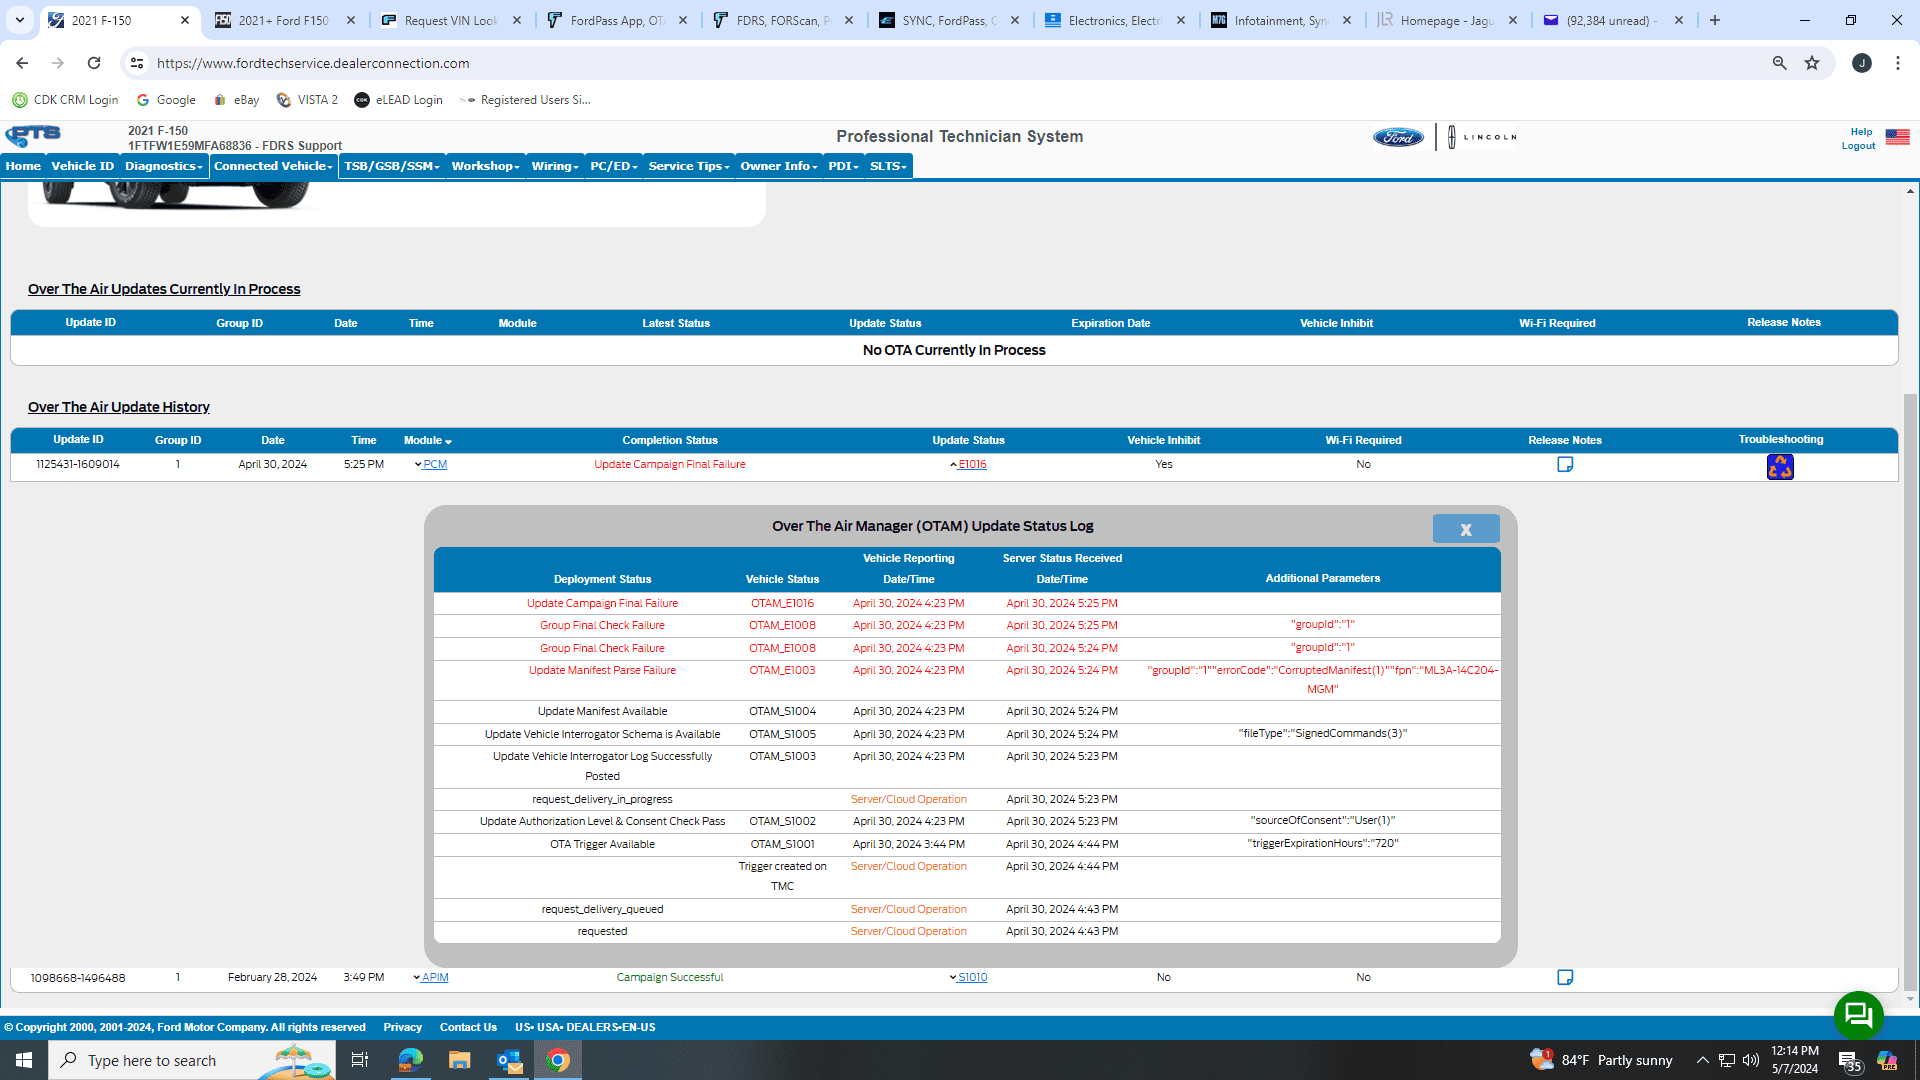Open Outlook from the taskbar
The image size is (1920, 1080).
click(509, 1060)
